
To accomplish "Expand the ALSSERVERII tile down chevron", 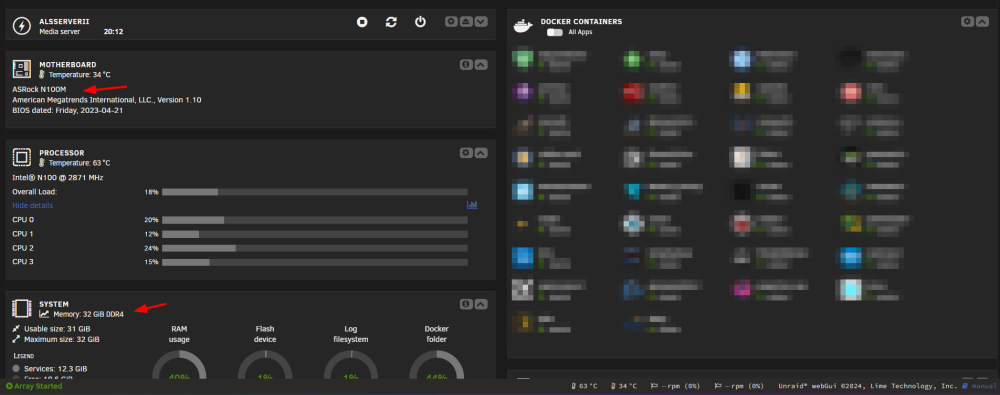I will [x=482, y=22].
